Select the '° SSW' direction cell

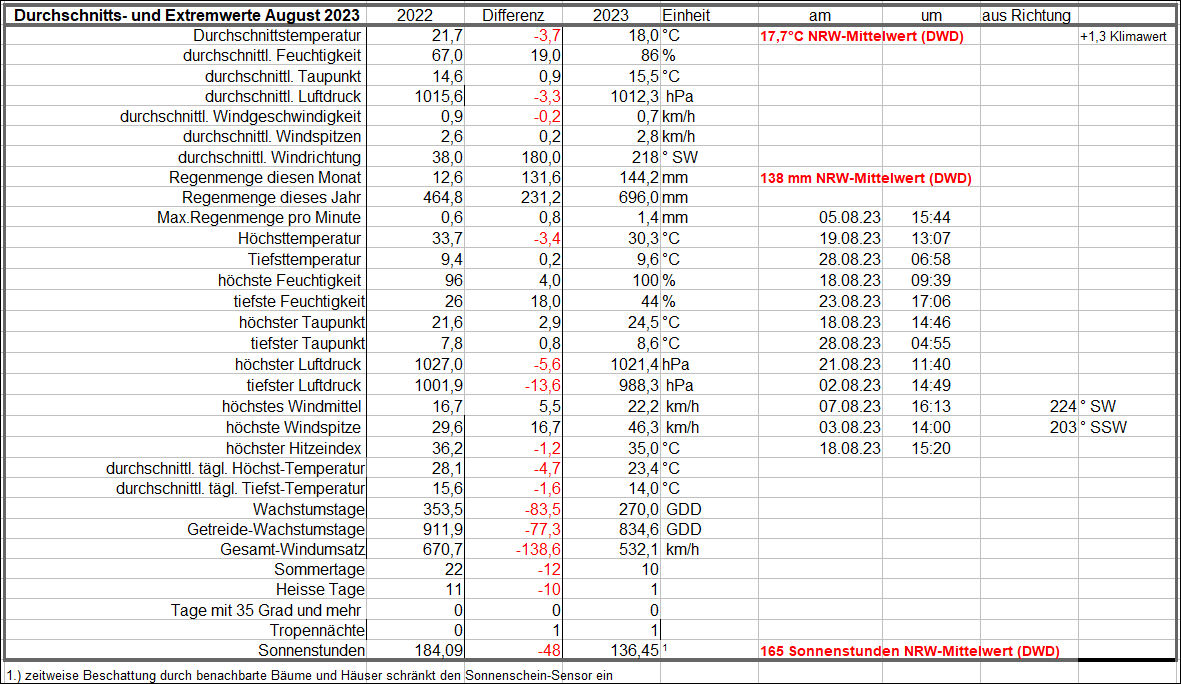click(1103, 429)
